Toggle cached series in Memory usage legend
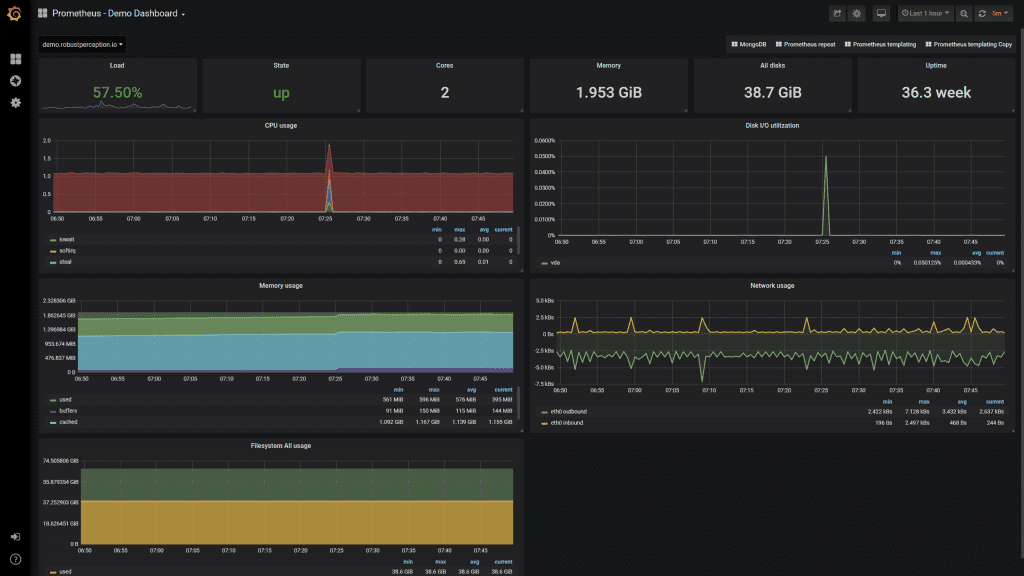 (x=68, y=422)
